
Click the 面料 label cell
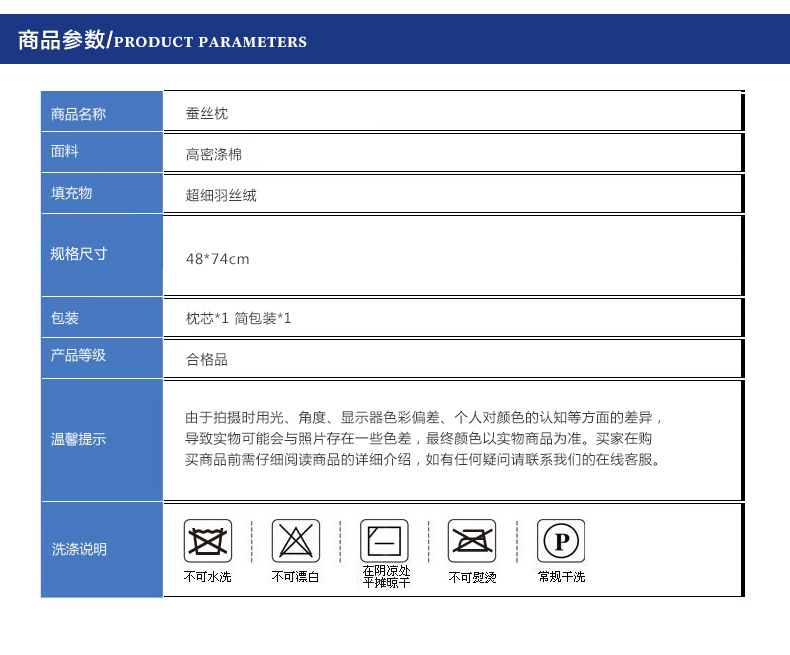(66, 152)
